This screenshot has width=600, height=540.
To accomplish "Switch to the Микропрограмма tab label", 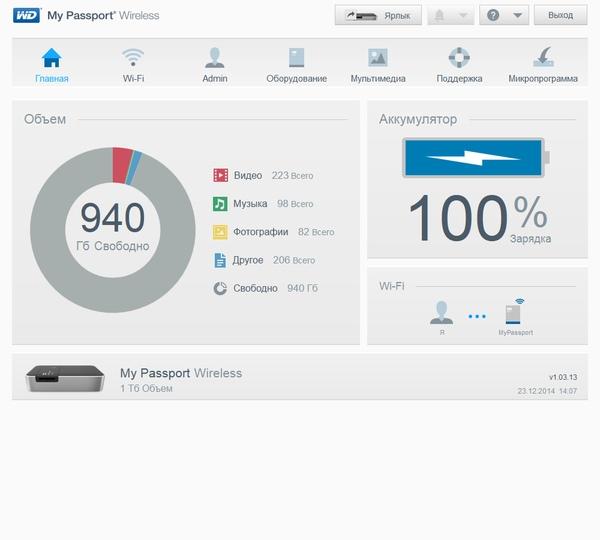I will coord(543,78).
